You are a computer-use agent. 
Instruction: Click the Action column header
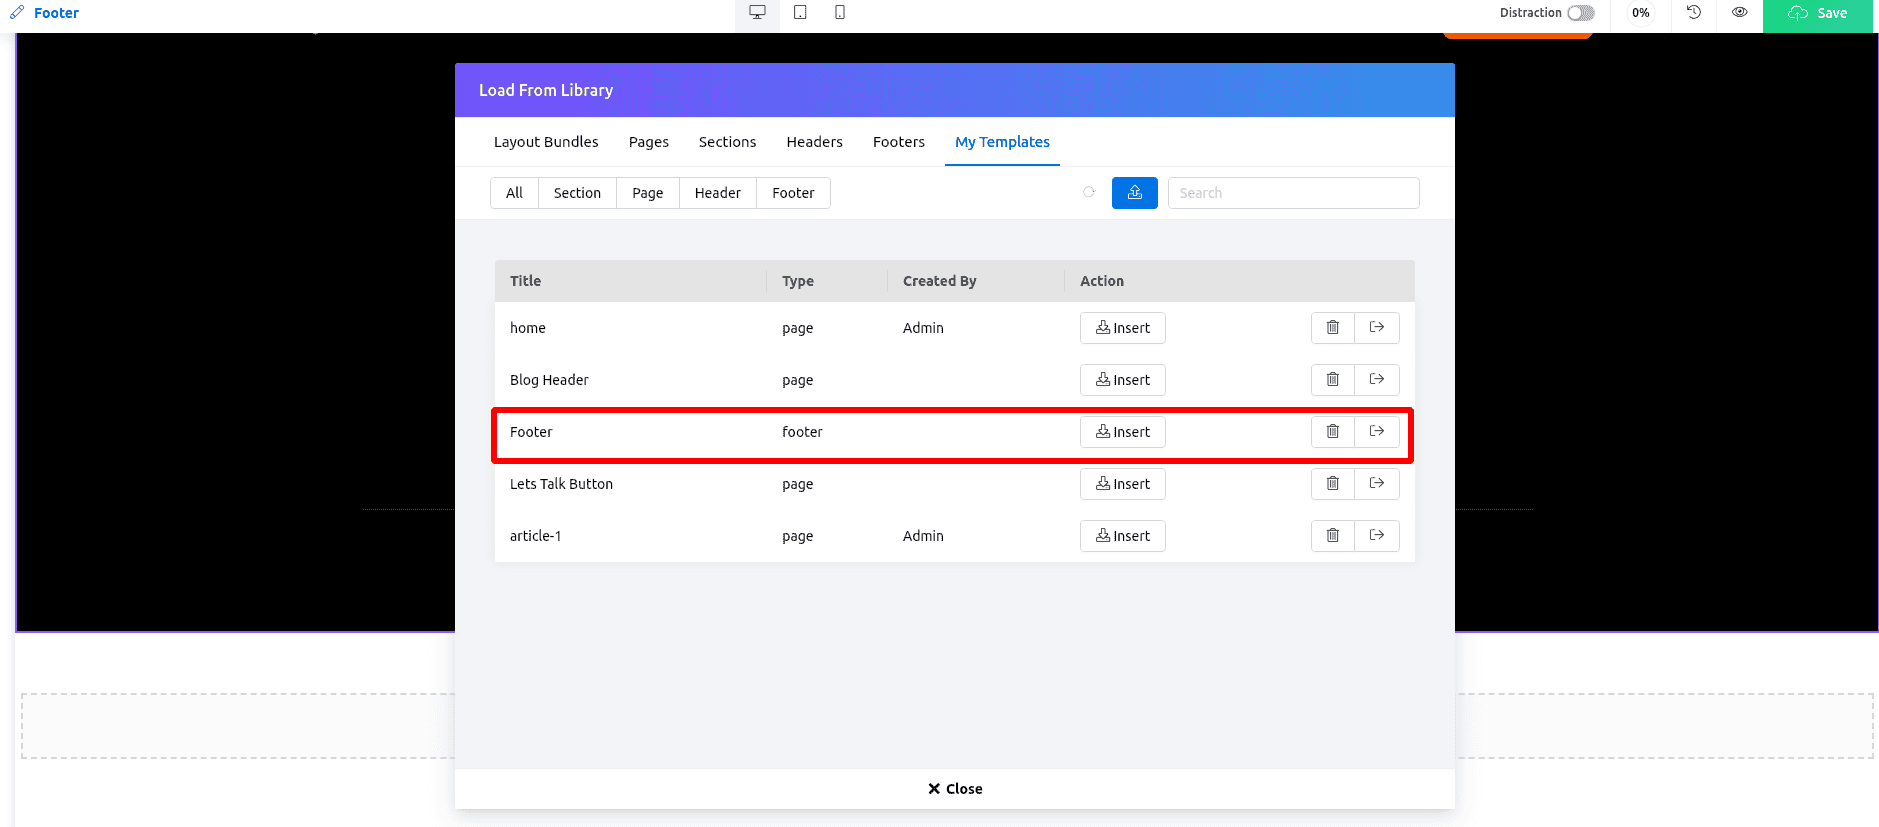(1102, 281)
